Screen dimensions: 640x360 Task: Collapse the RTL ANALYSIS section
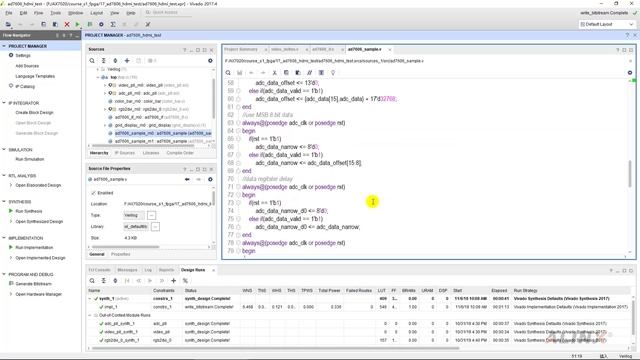[x=4, y=176]
